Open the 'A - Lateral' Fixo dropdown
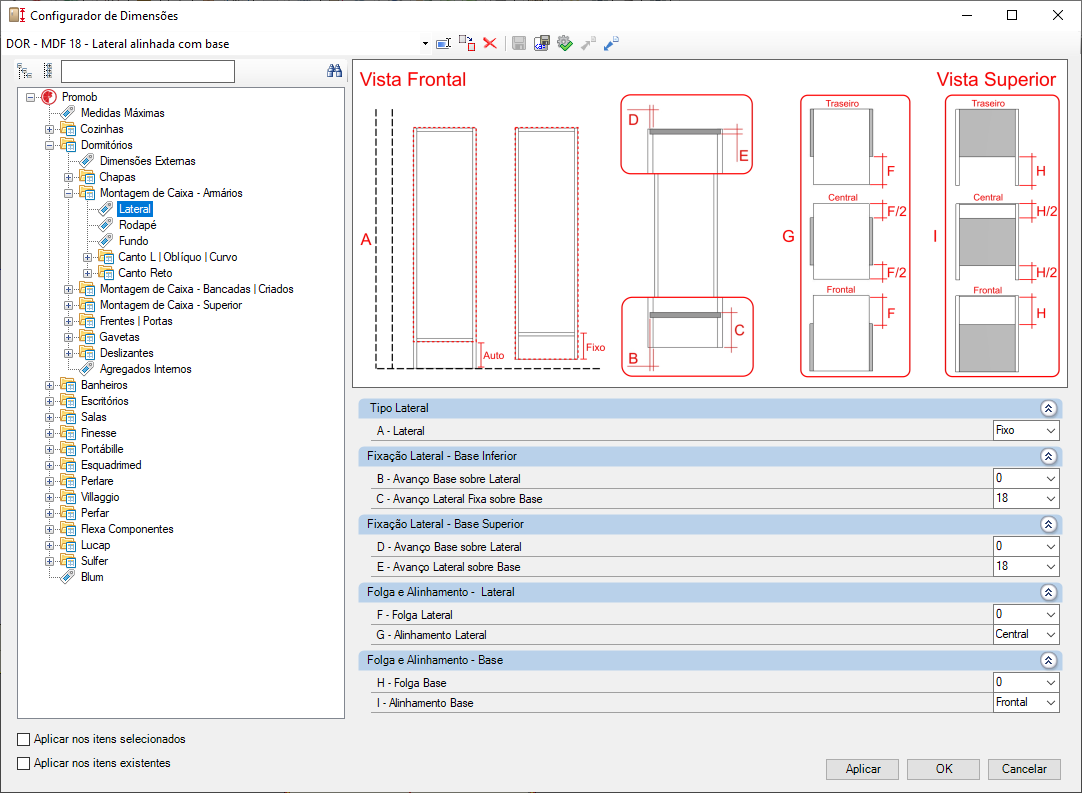 pos(1026,431)
